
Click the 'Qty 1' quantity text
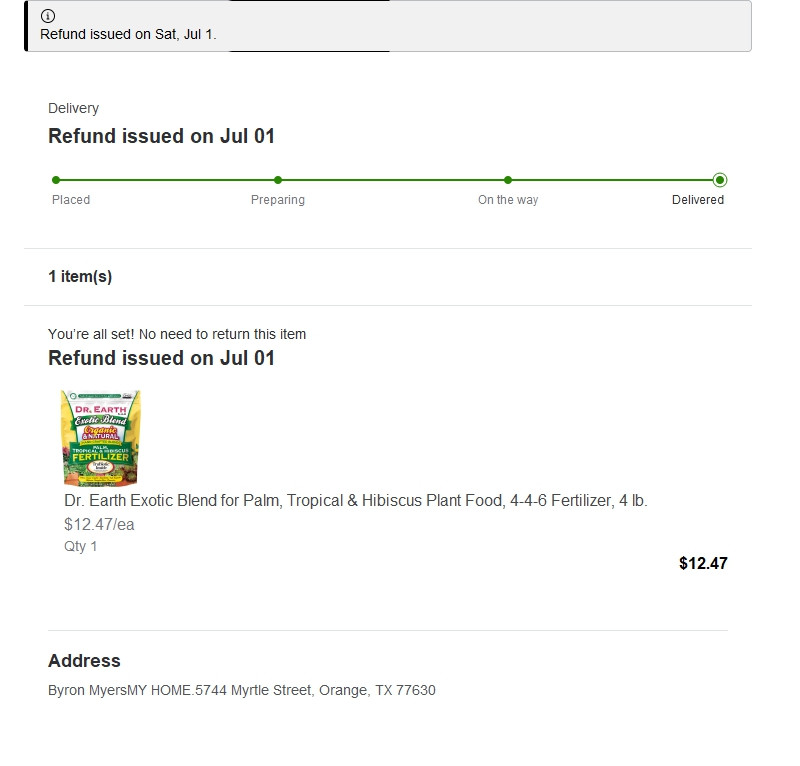[81, 547]
